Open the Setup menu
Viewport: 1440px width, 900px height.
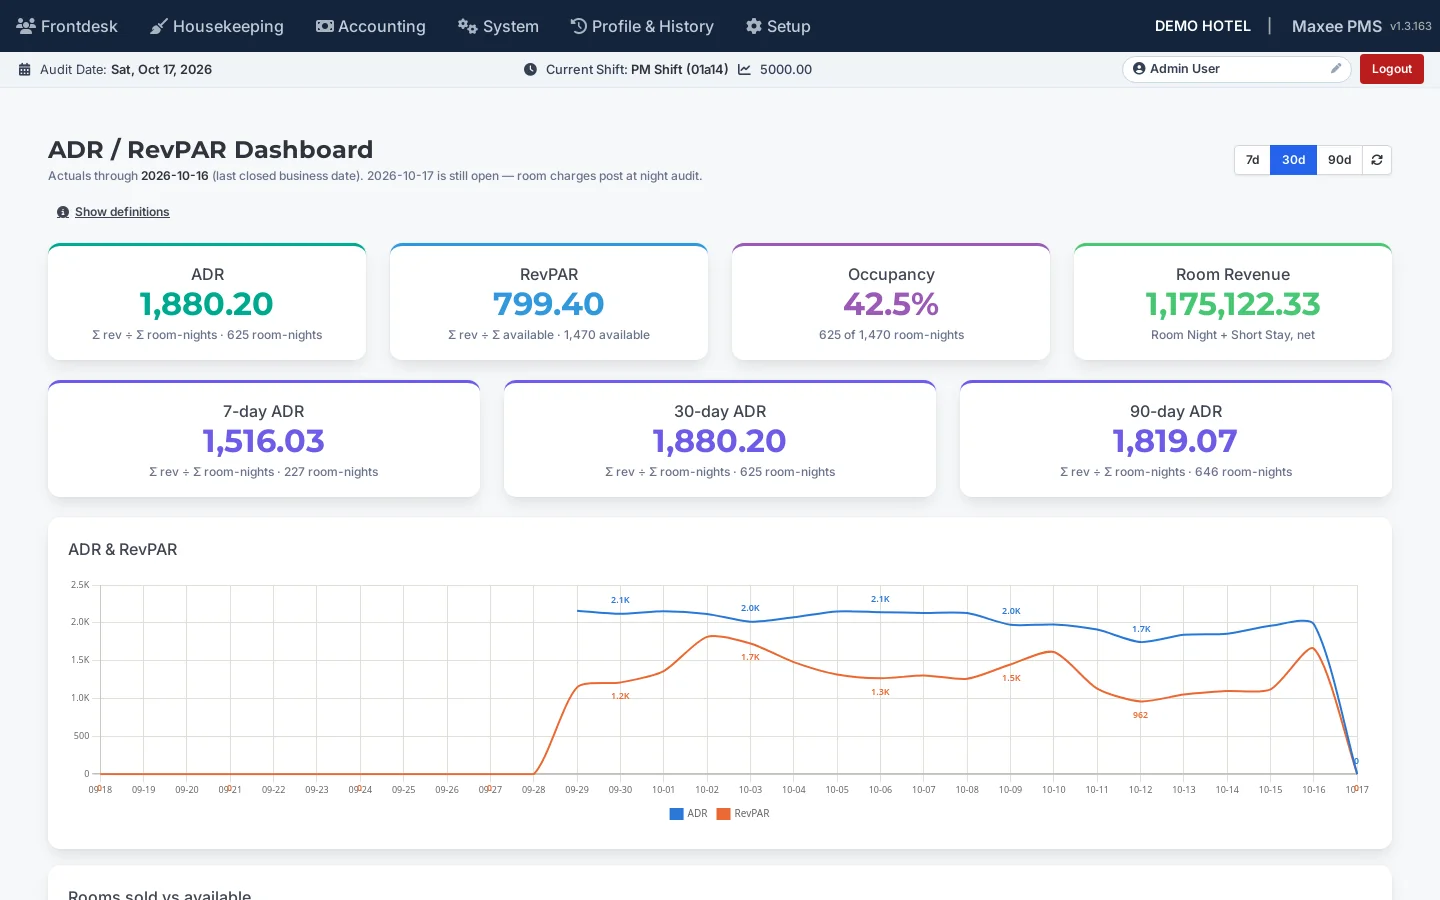(778, 26)
